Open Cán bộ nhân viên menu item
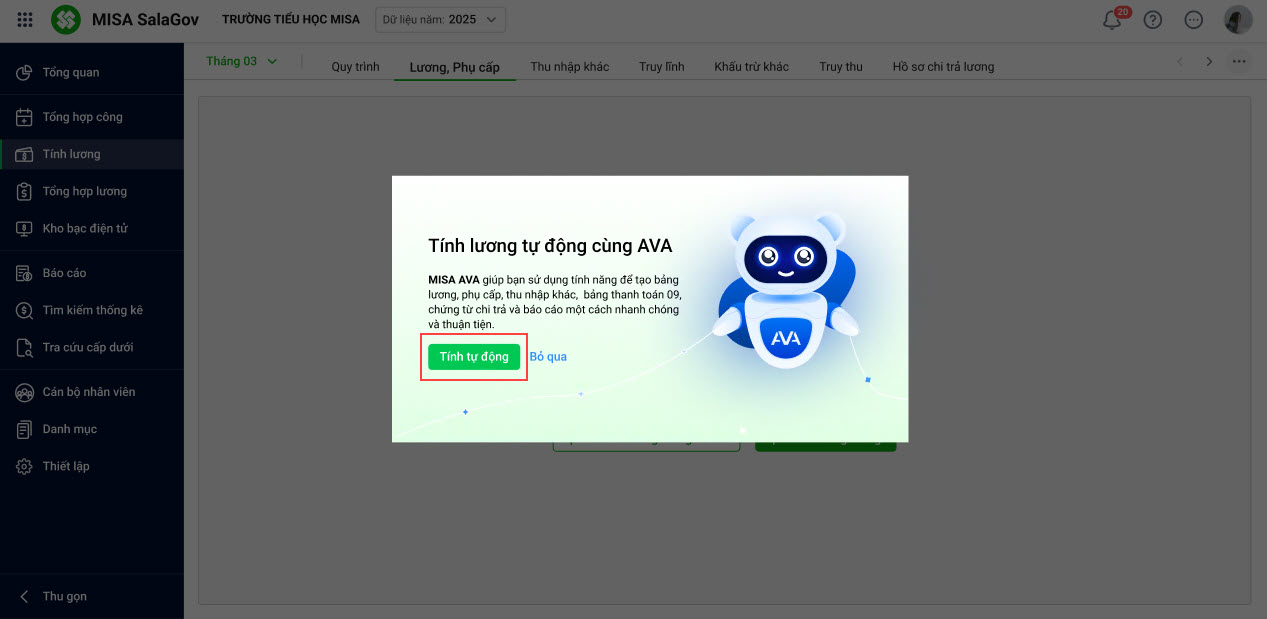Viewport: 1267px width, 619px height. 92,392
